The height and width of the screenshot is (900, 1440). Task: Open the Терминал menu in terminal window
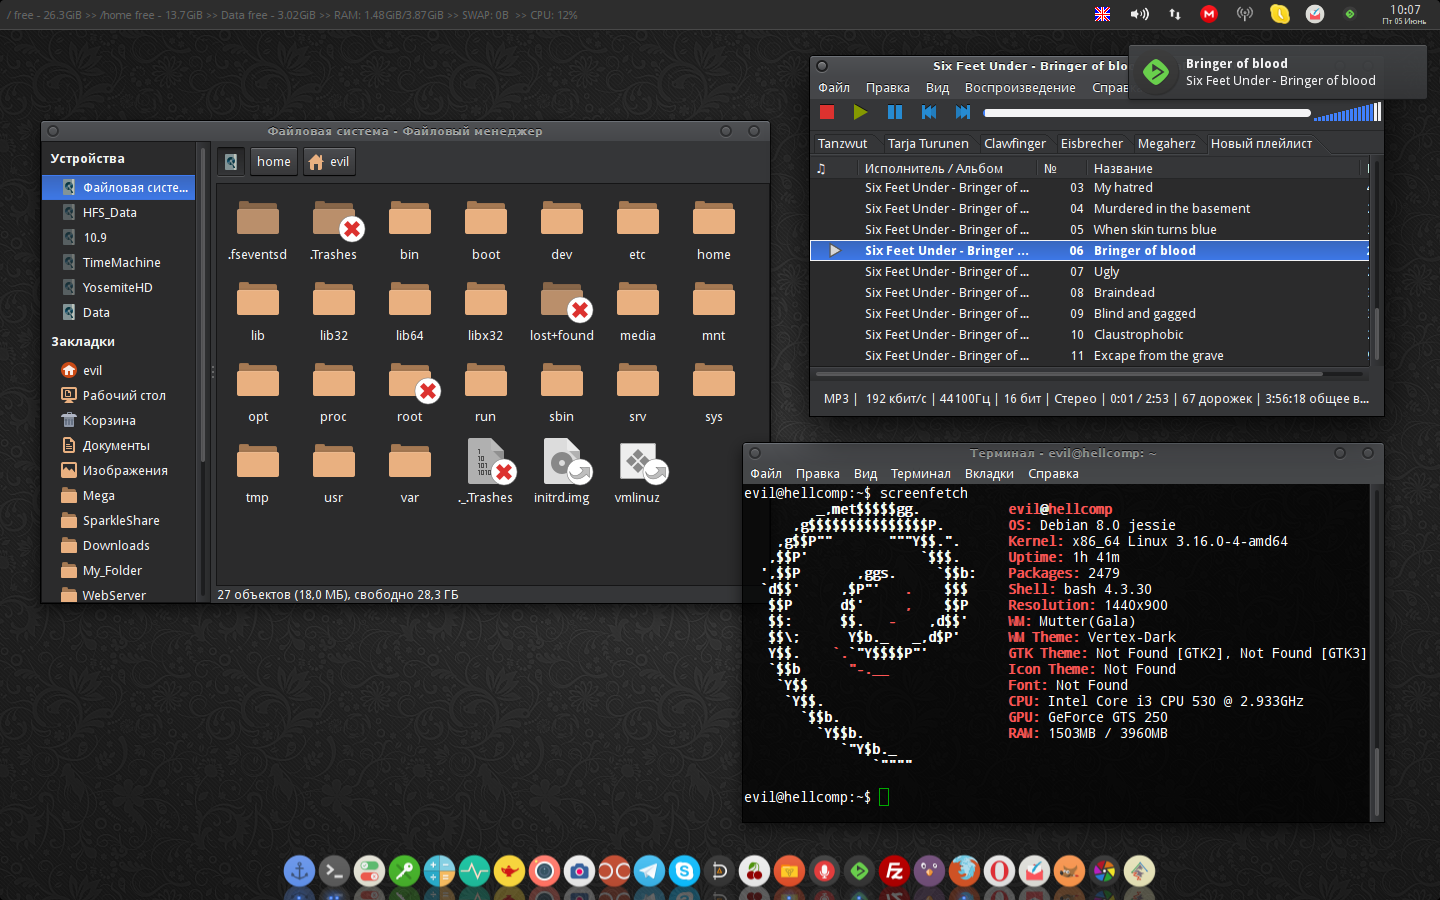[x=920, y=474]
